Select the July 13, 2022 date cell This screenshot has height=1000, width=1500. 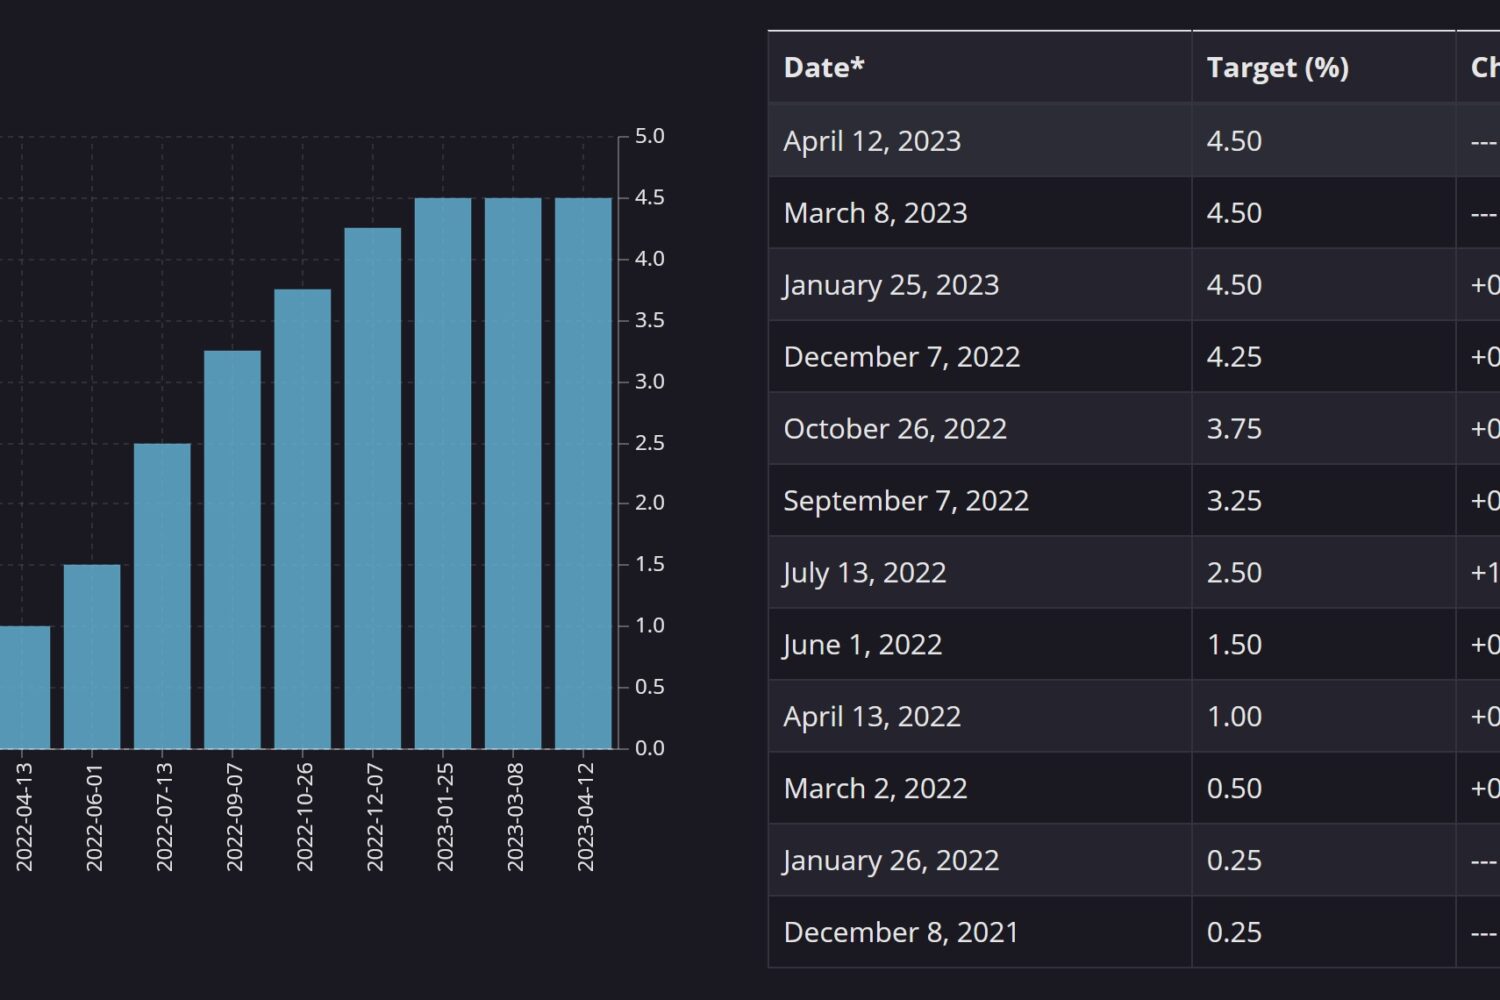(x=864, y=573)
